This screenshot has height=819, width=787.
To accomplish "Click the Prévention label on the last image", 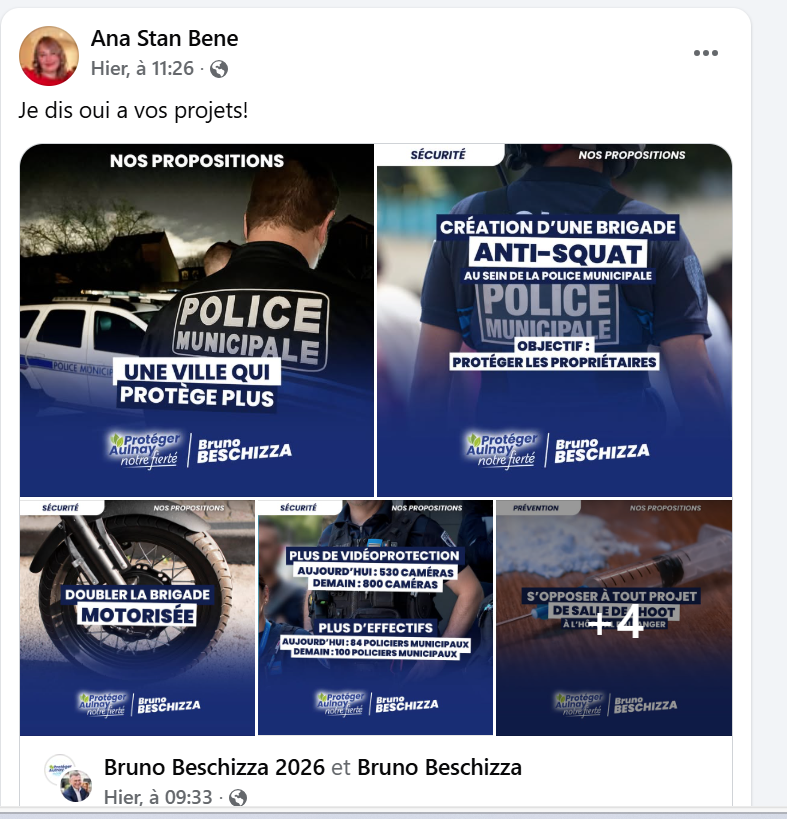I will tap(535, 508).
